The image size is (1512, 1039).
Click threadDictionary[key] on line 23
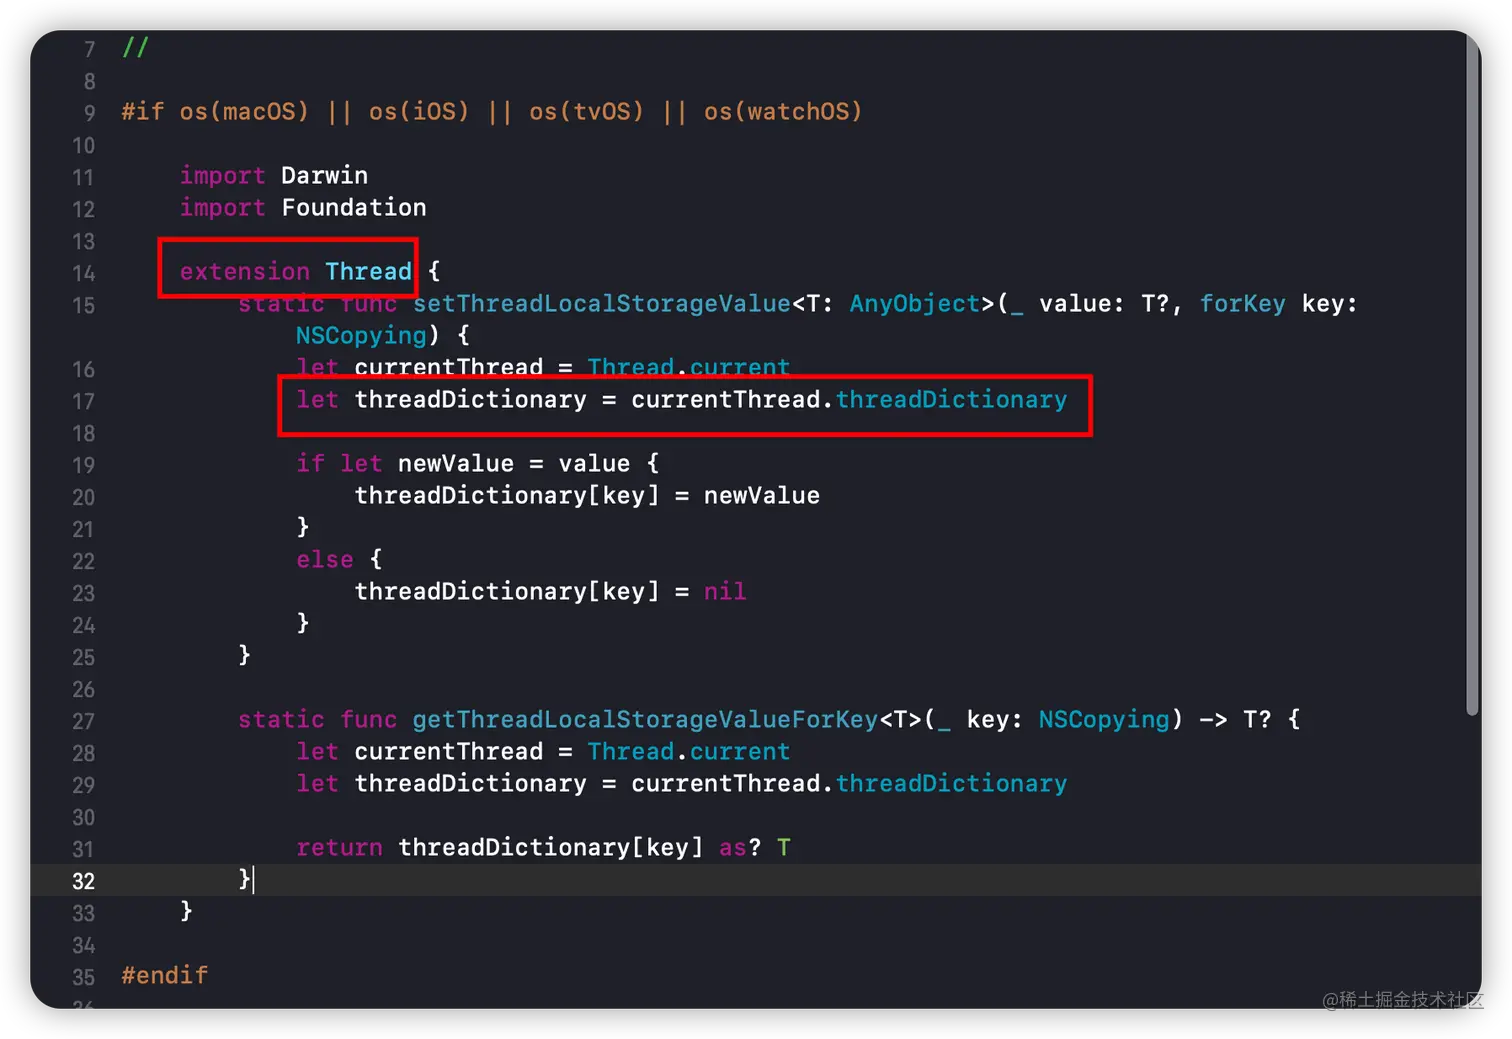coord(507,591)
